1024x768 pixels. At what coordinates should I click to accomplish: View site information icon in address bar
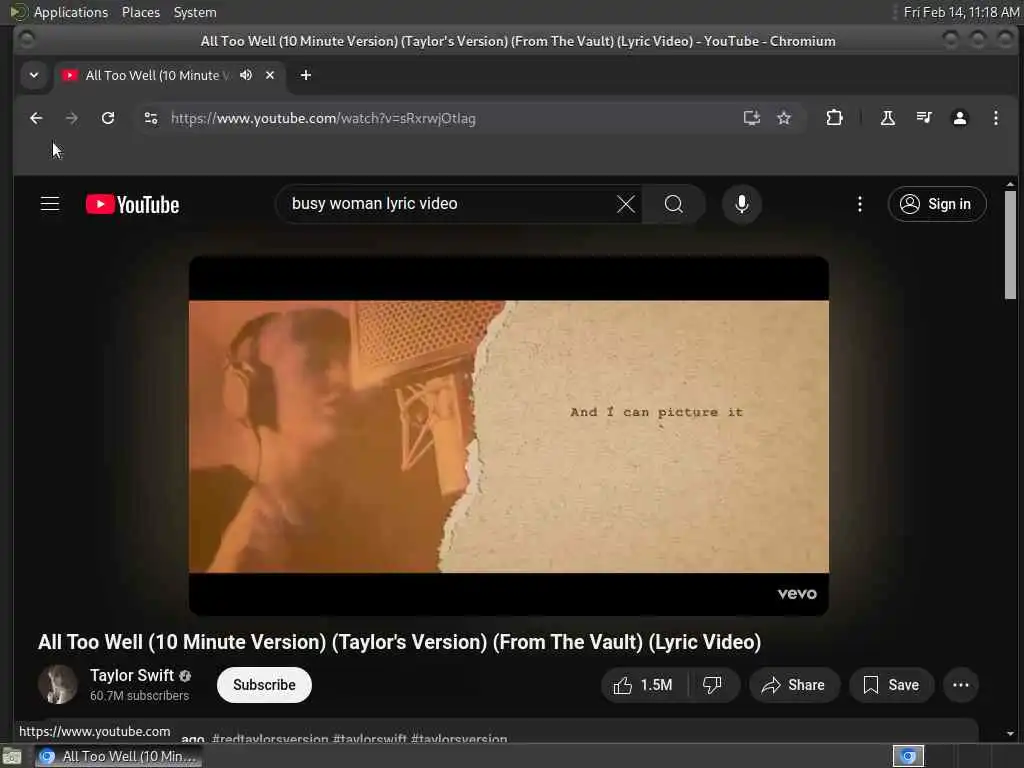point(151,118)
